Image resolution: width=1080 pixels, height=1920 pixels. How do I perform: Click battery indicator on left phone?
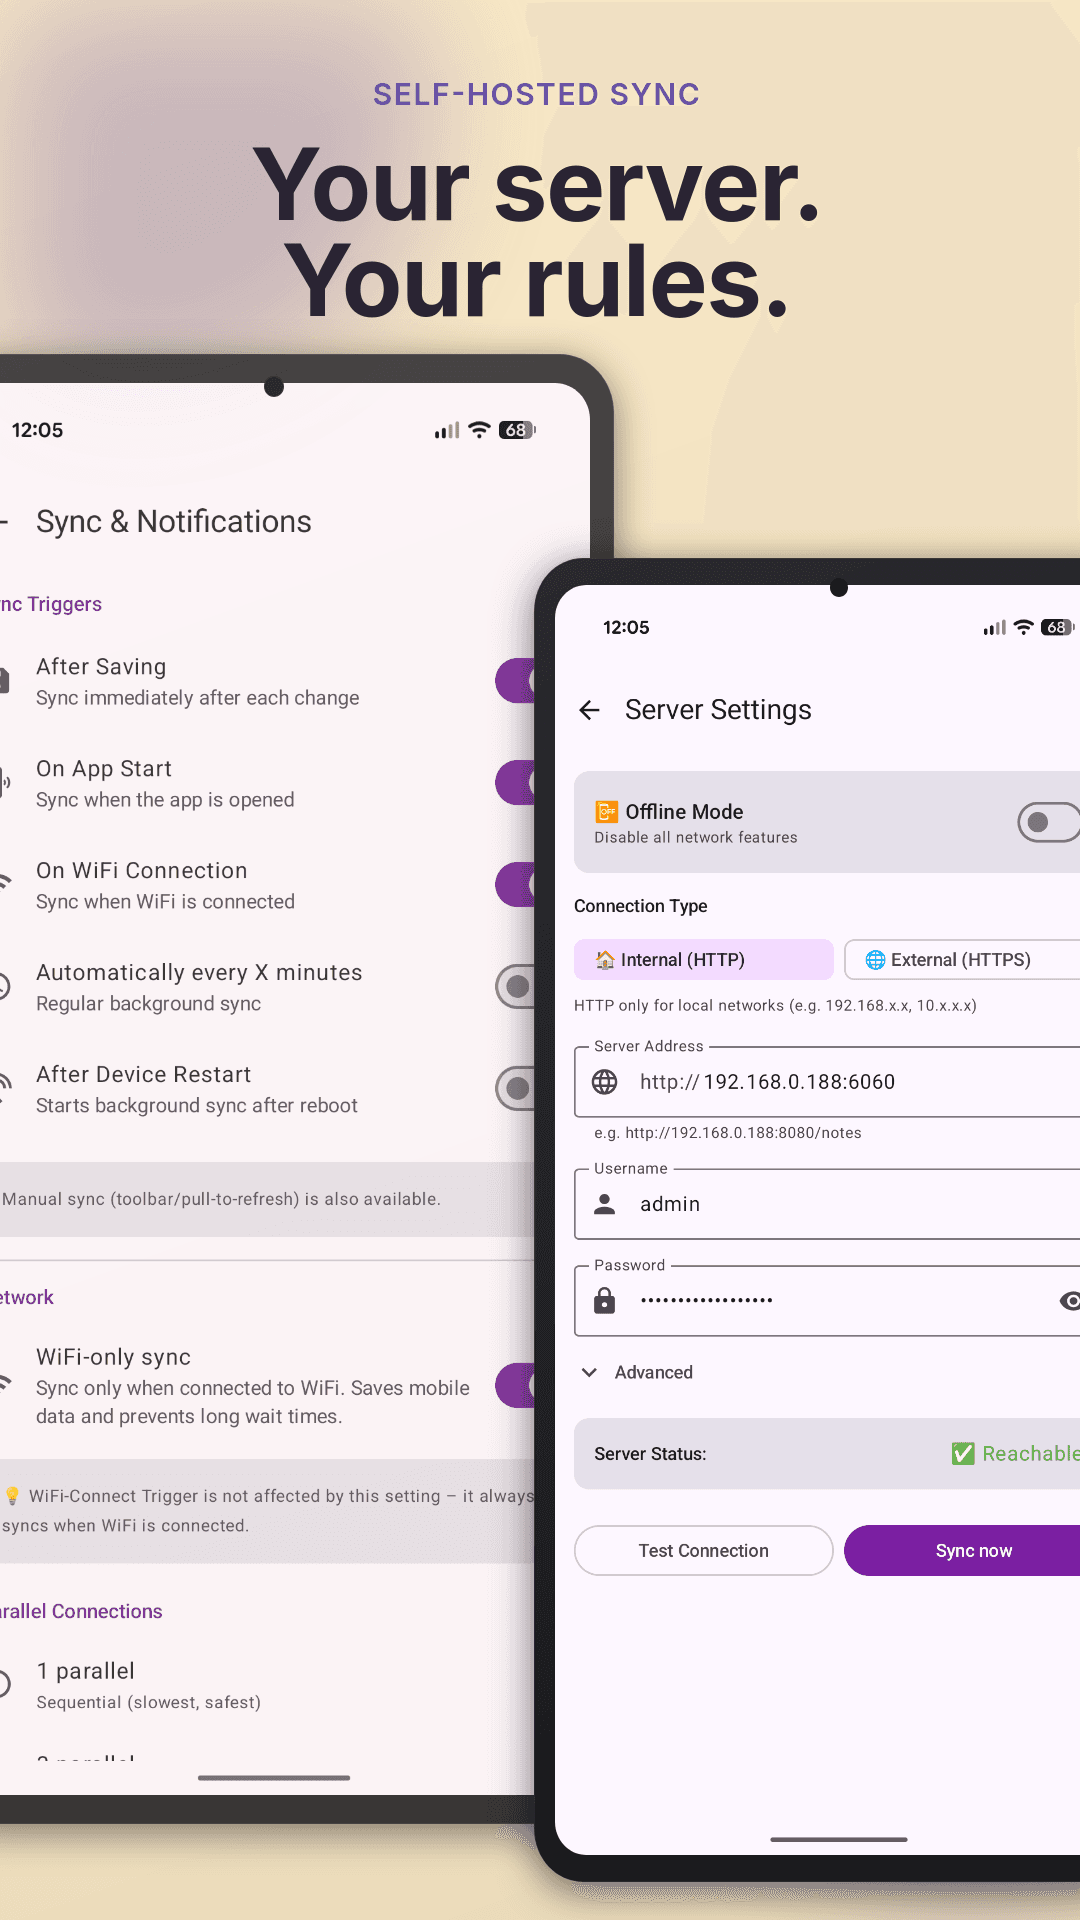coord(516,430)
